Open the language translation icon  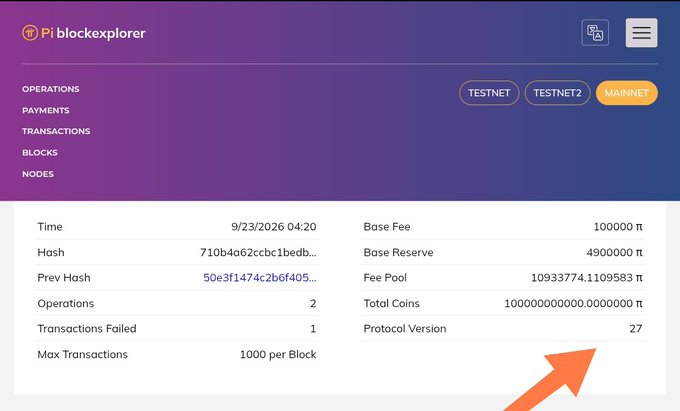pos(595,33)
